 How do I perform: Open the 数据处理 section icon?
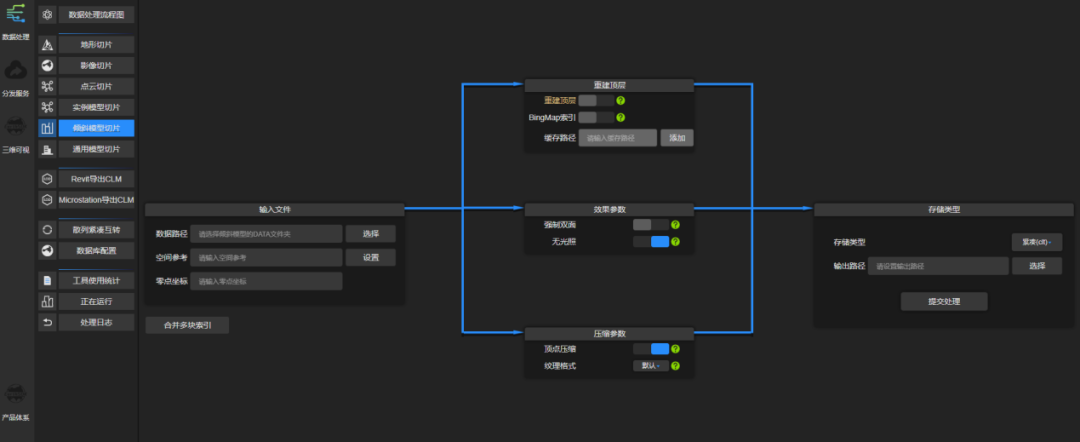pos(16,14)
